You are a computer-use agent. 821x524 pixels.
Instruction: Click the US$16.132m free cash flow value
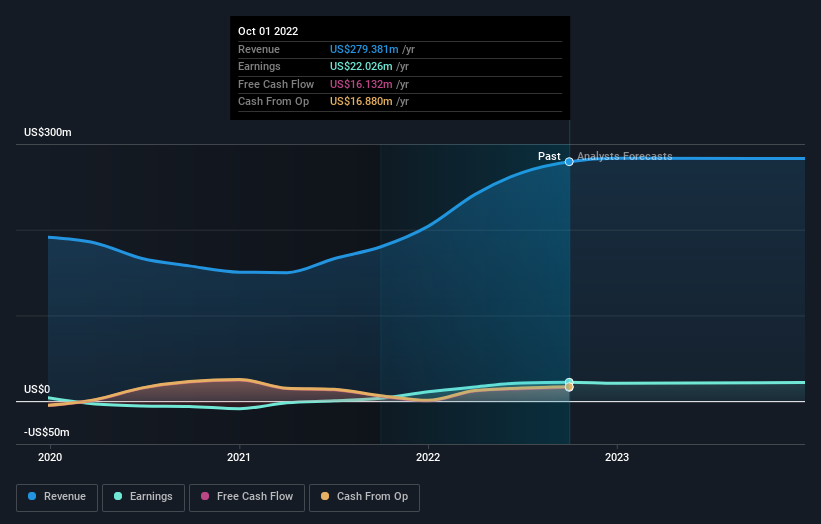coord(361,84)
